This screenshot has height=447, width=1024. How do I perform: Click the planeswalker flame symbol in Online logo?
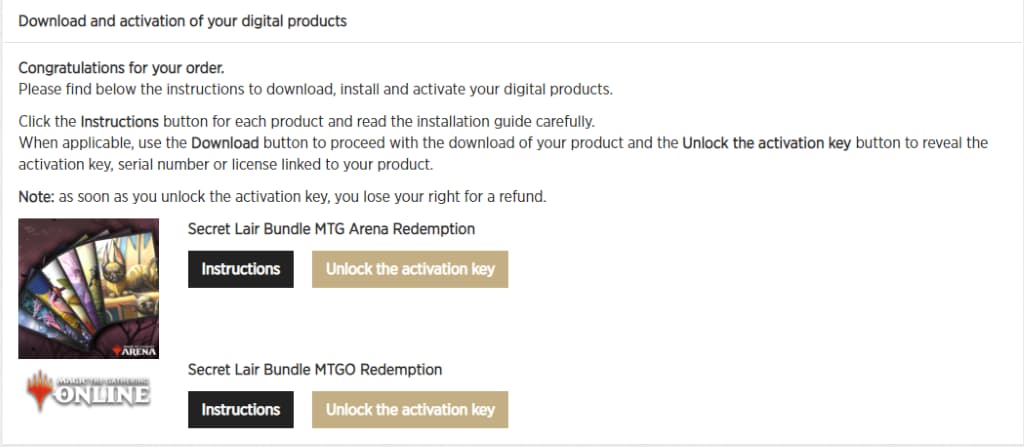pyautogui.click(x=40, y=391)
